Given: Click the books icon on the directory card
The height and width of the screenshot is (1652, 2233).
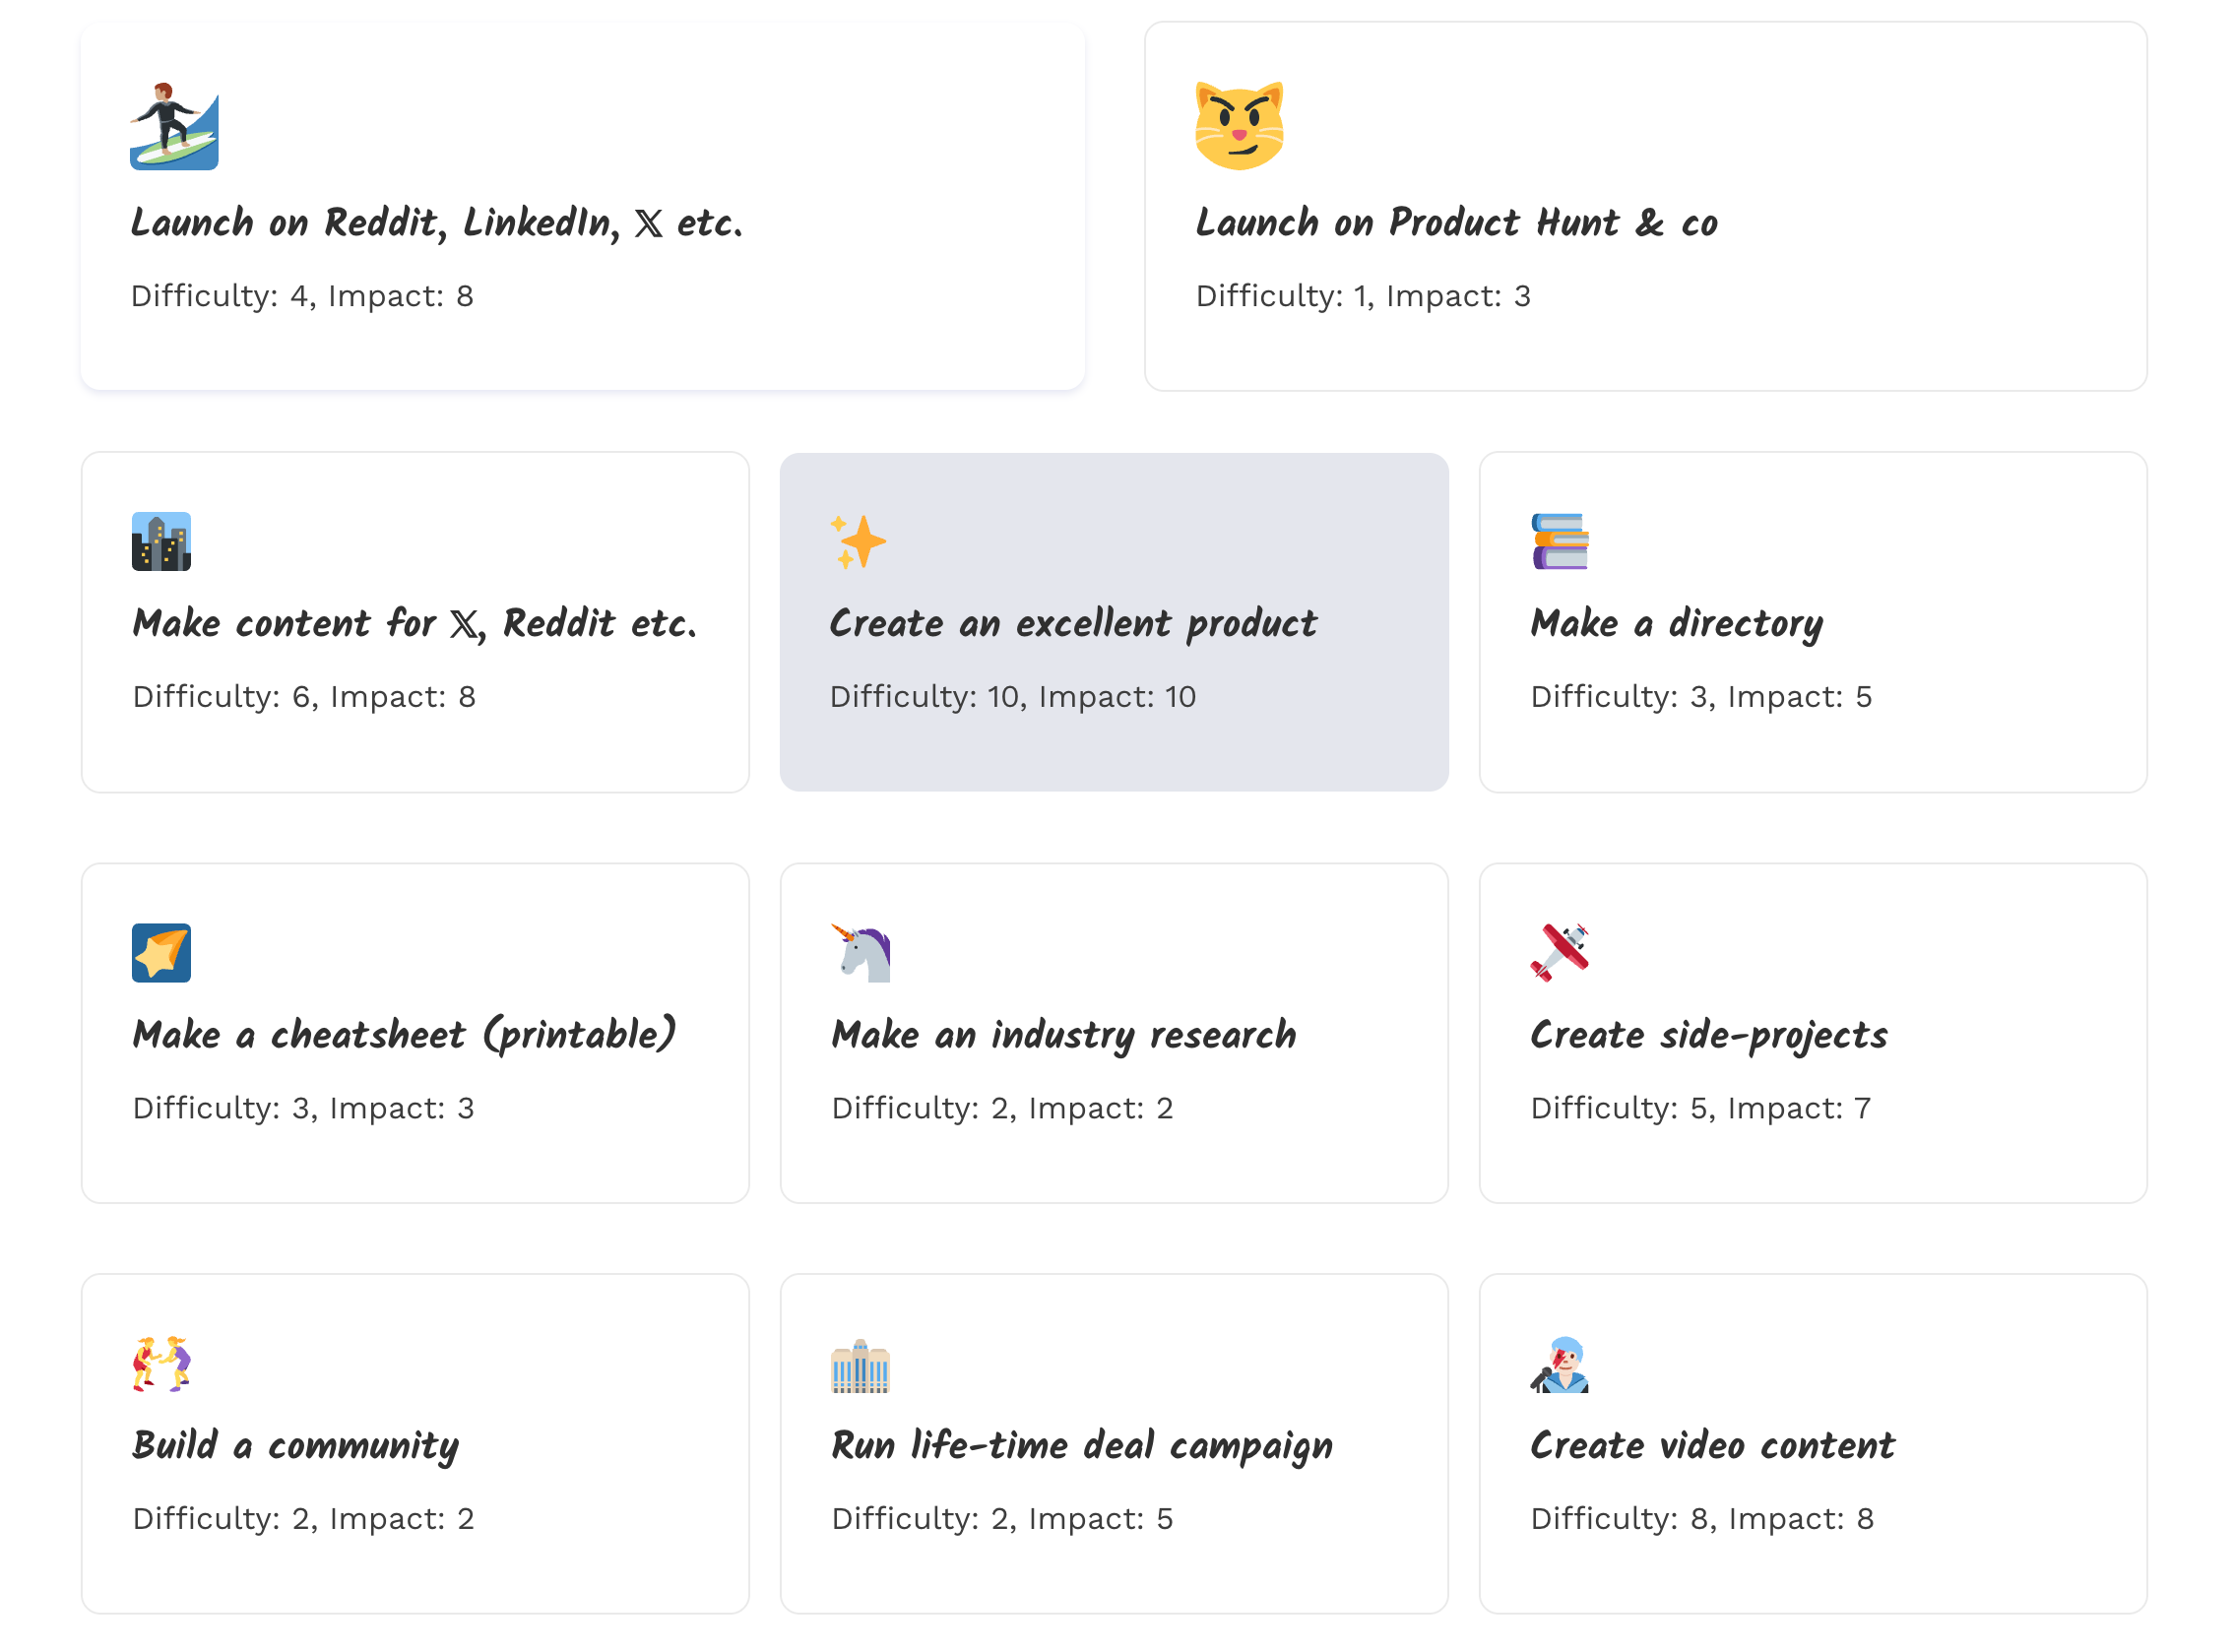Looking at the screenshot, I should (1558, 541).
